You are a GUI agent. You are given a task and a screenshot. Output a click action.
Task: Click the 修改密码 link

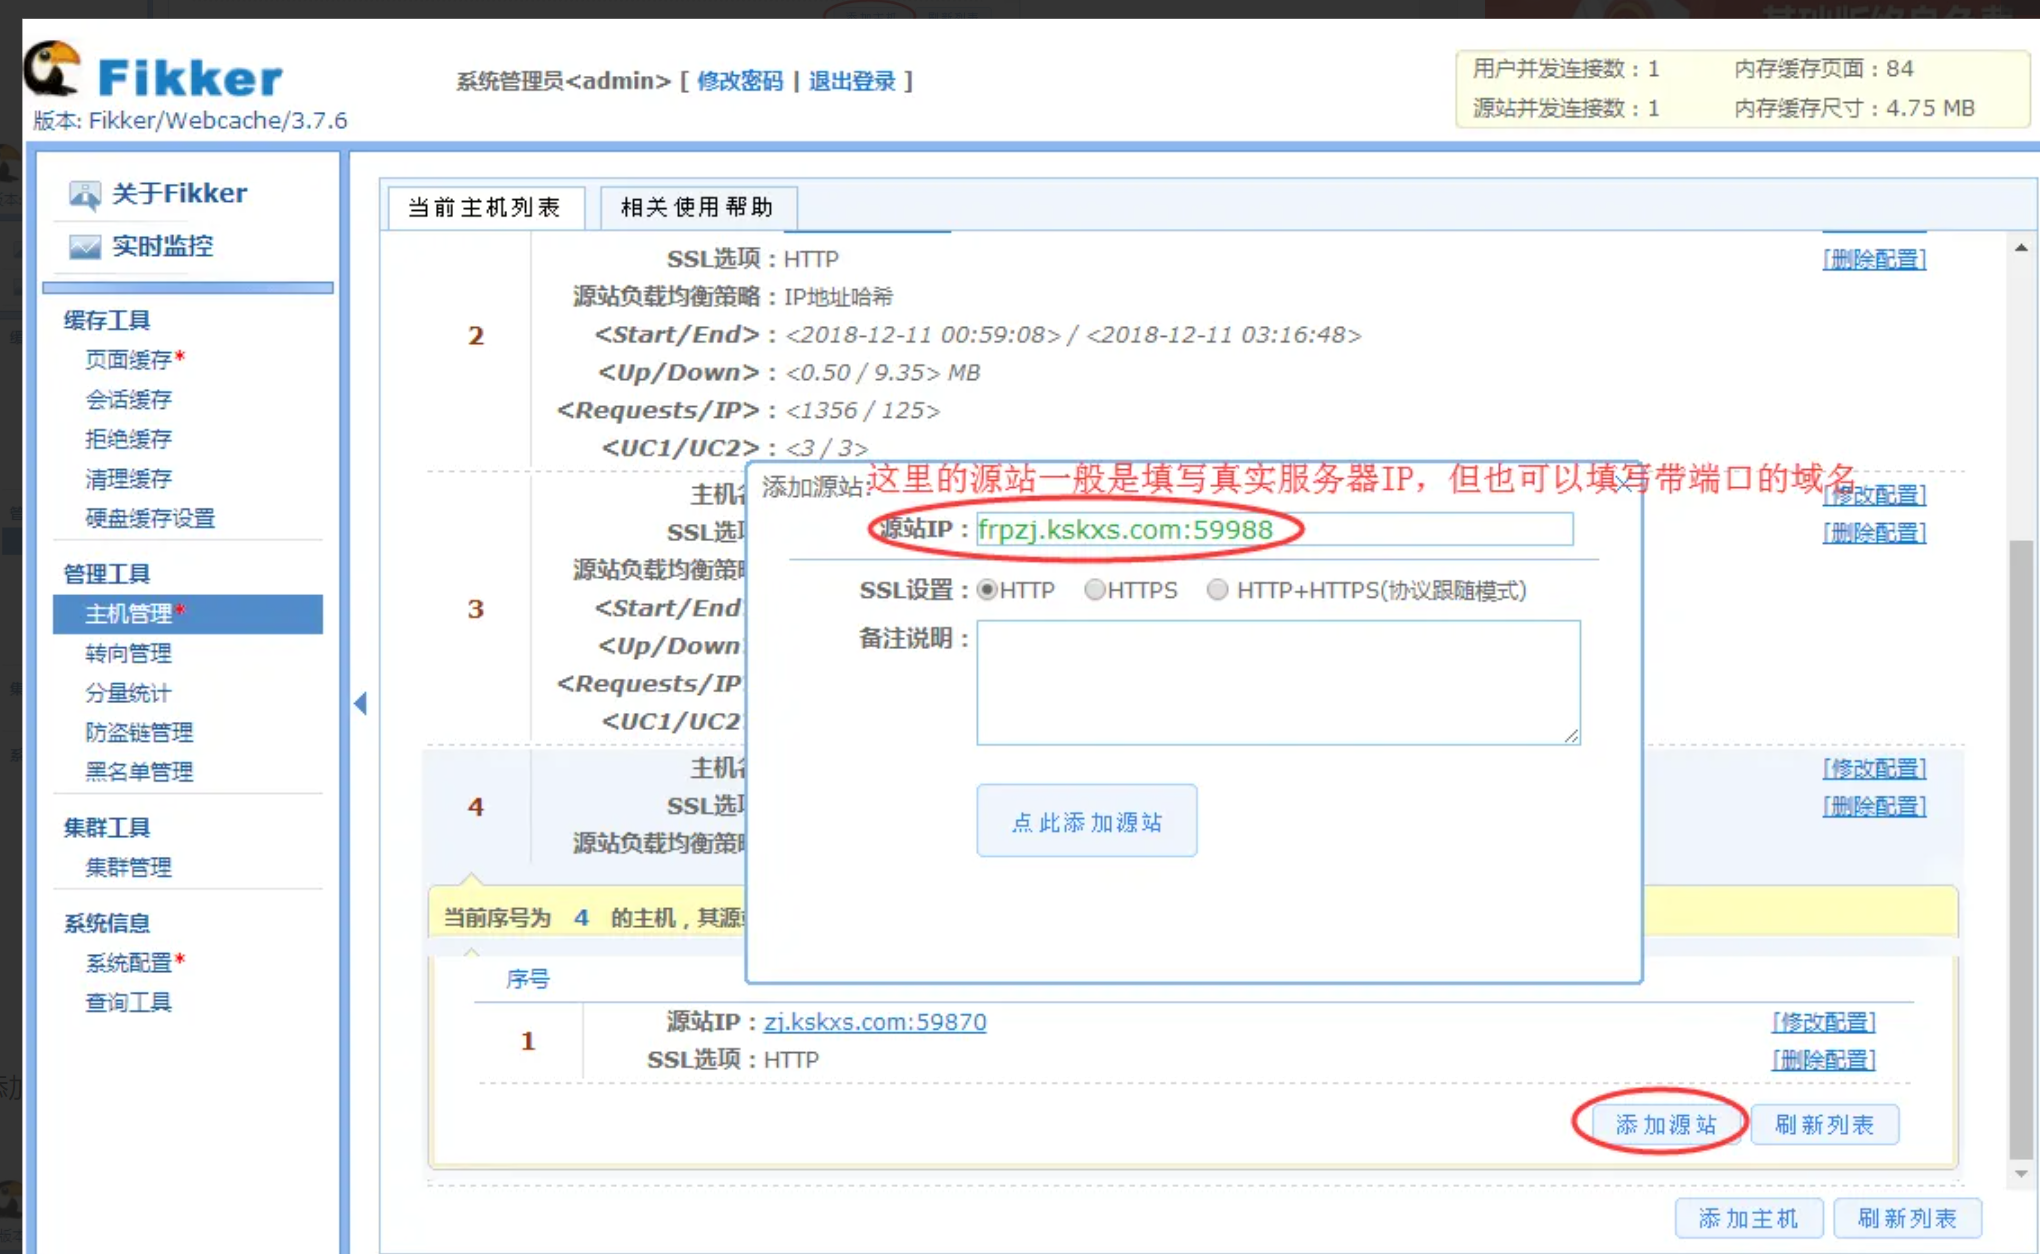[x=740, y=81]
